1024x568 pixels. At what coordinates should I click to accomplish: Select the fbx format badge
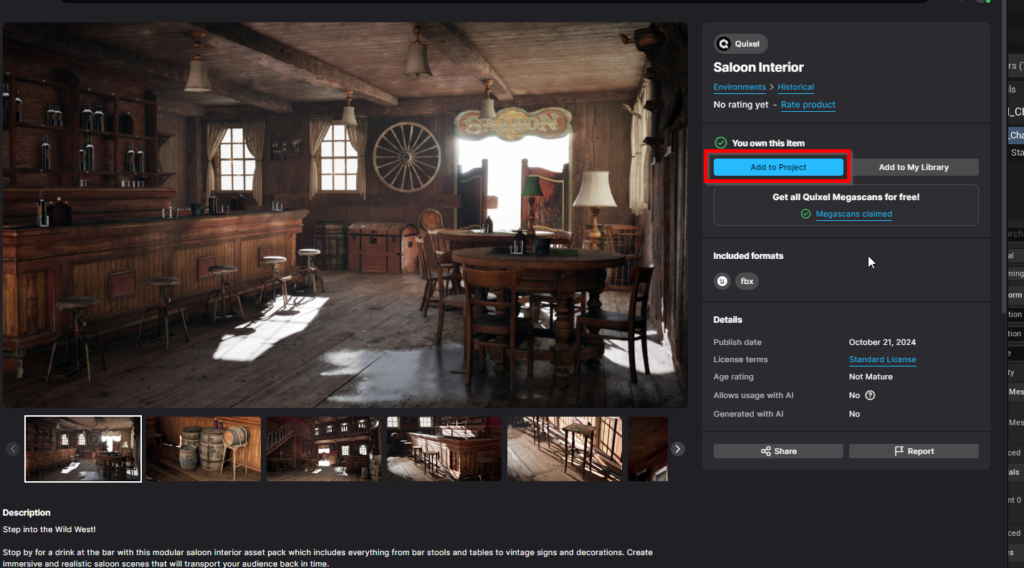click(747, 282)
